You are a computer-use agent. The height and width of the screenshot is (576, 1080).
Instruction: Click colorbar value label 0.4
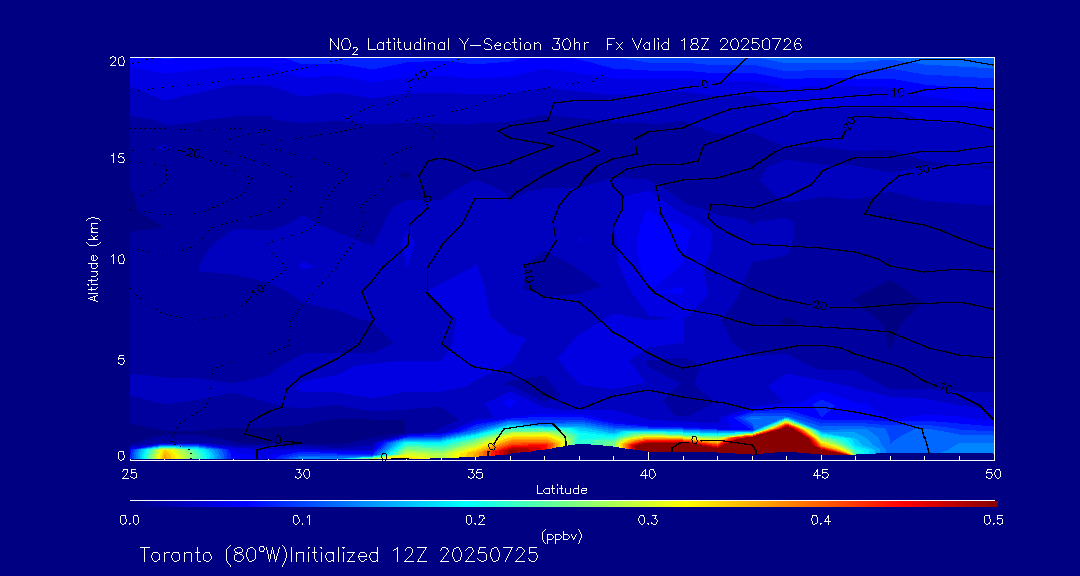click(x=821, y=520)
